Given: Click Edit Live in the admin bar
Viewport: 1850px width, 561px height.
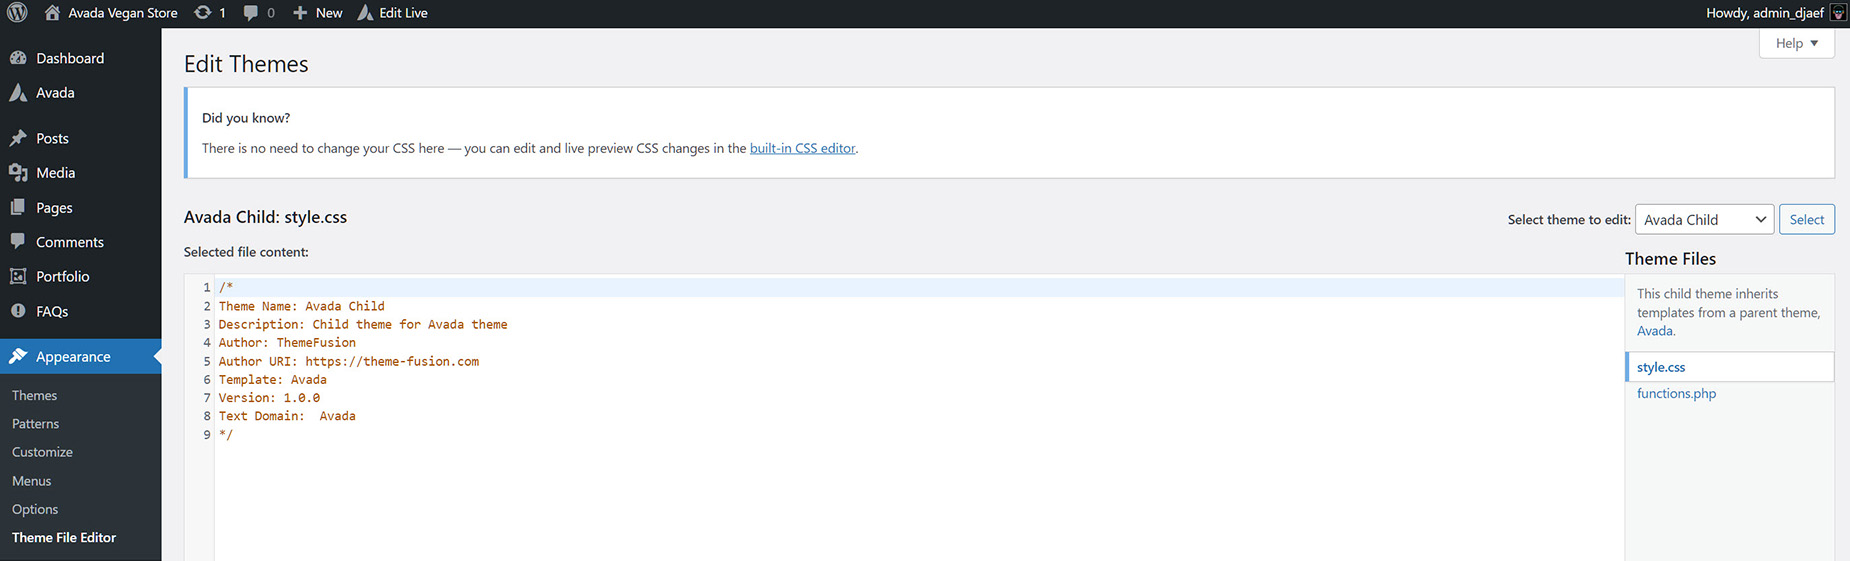Looking at the screenshot, I should [403, 13].
